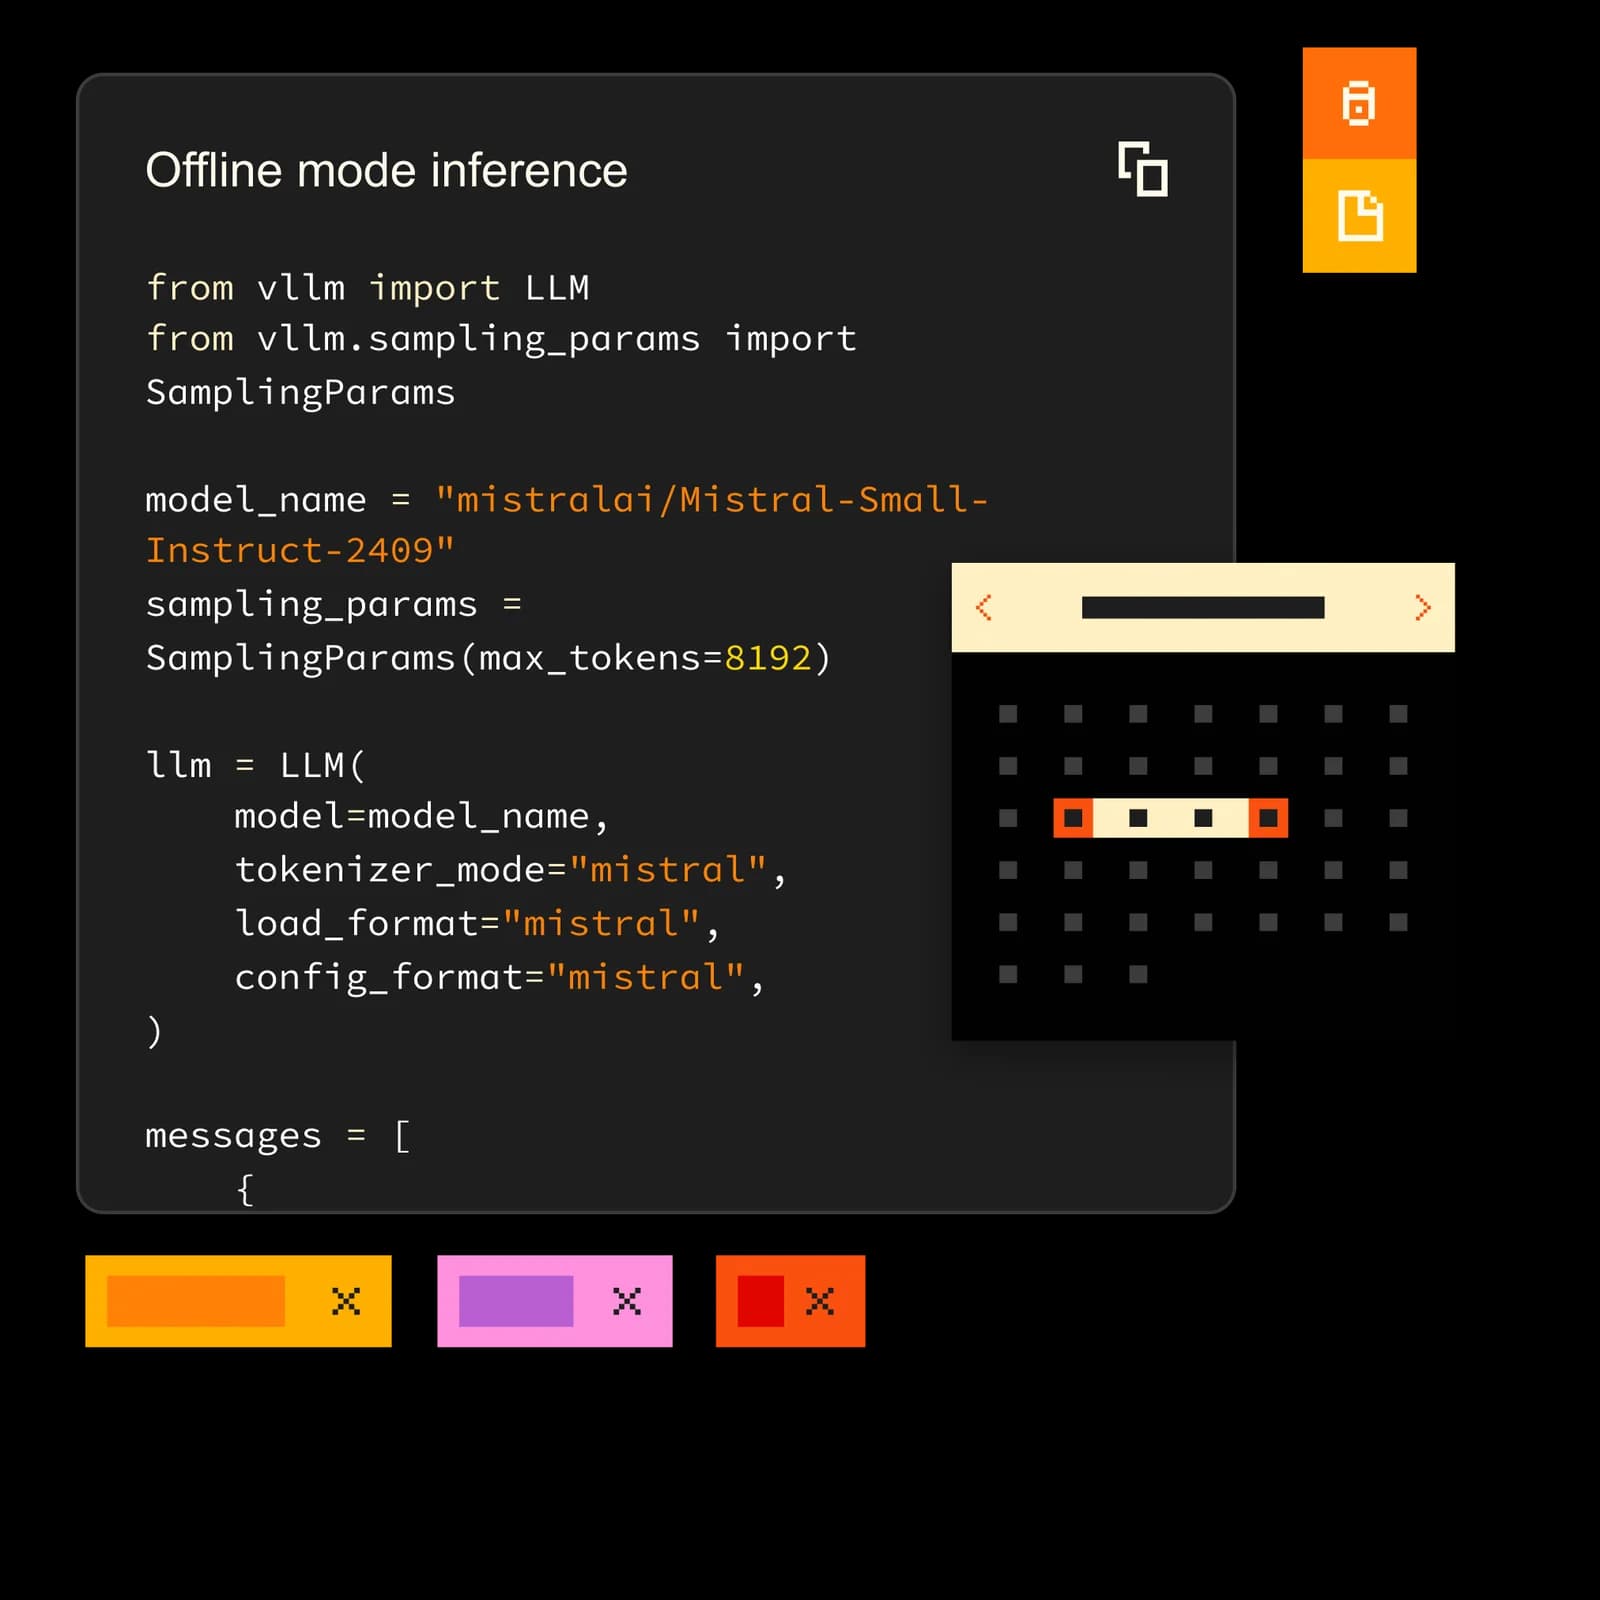Dismiss the orange tag with the X
The height and width of the screenshot is (1600, 1600).
(345, 1302)
